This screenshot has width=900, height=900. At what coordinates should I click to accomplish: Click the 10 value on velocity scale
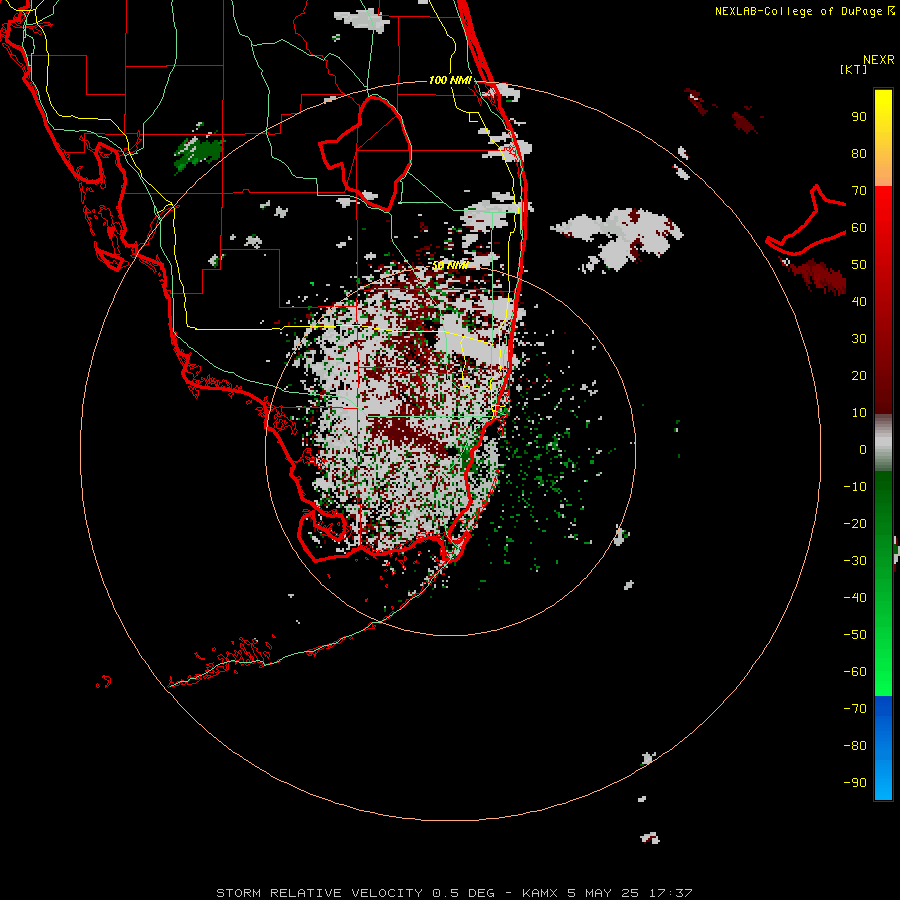point(859,413)
